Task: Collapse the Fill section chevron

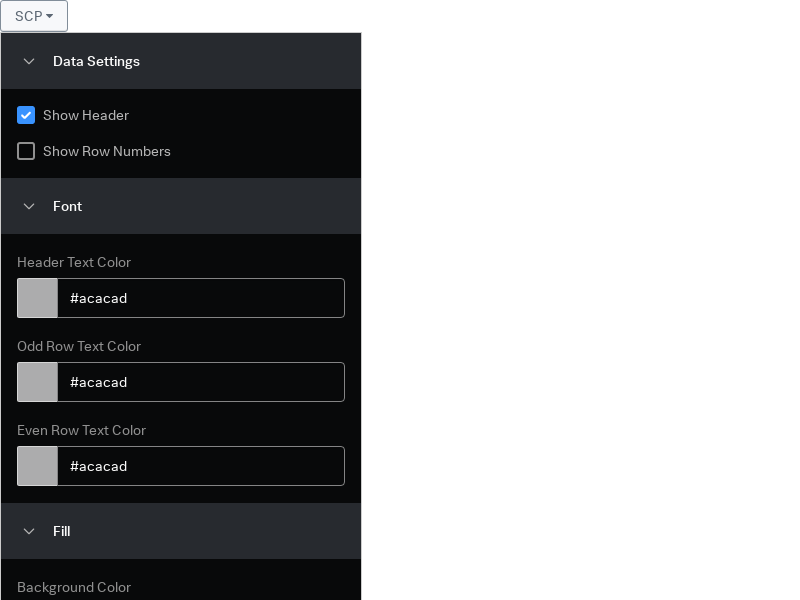Action: tap(29, 531)
